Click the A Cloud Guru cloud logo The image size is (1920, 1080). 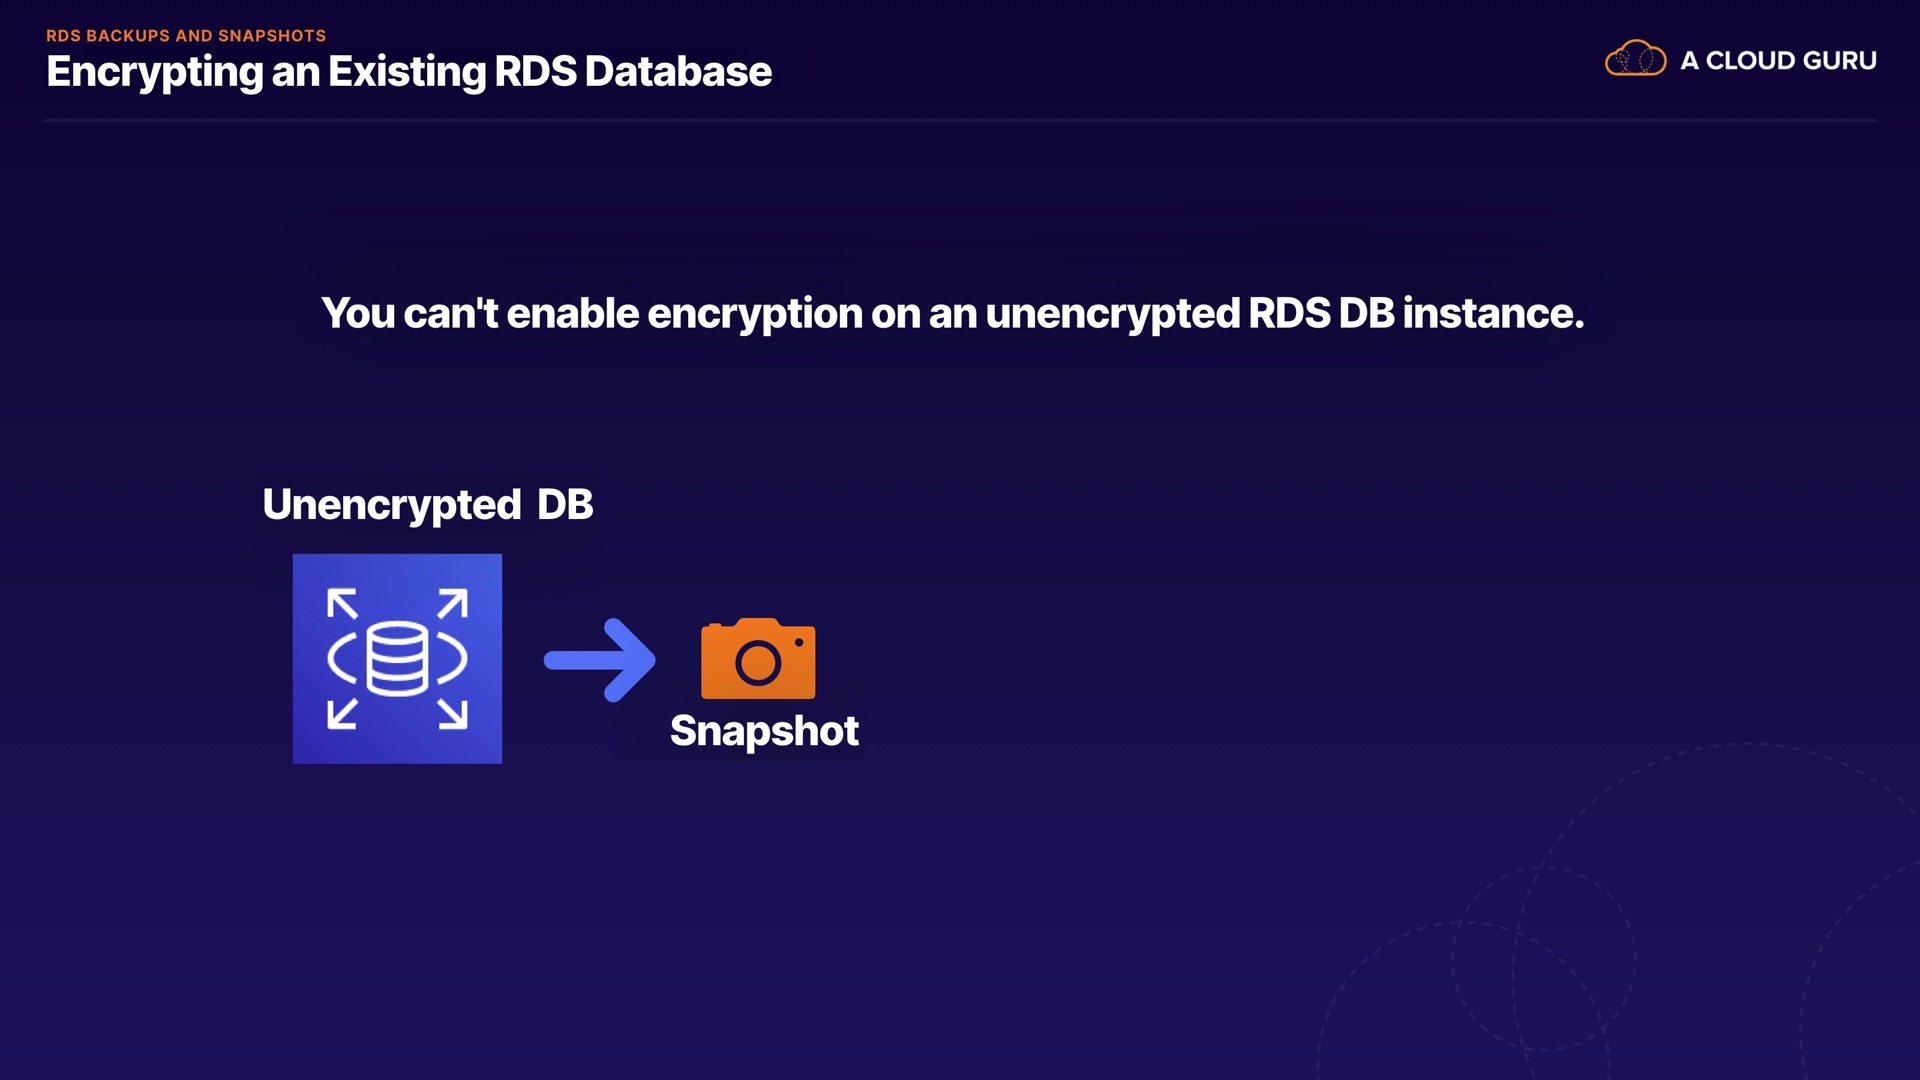[1635, 59]
